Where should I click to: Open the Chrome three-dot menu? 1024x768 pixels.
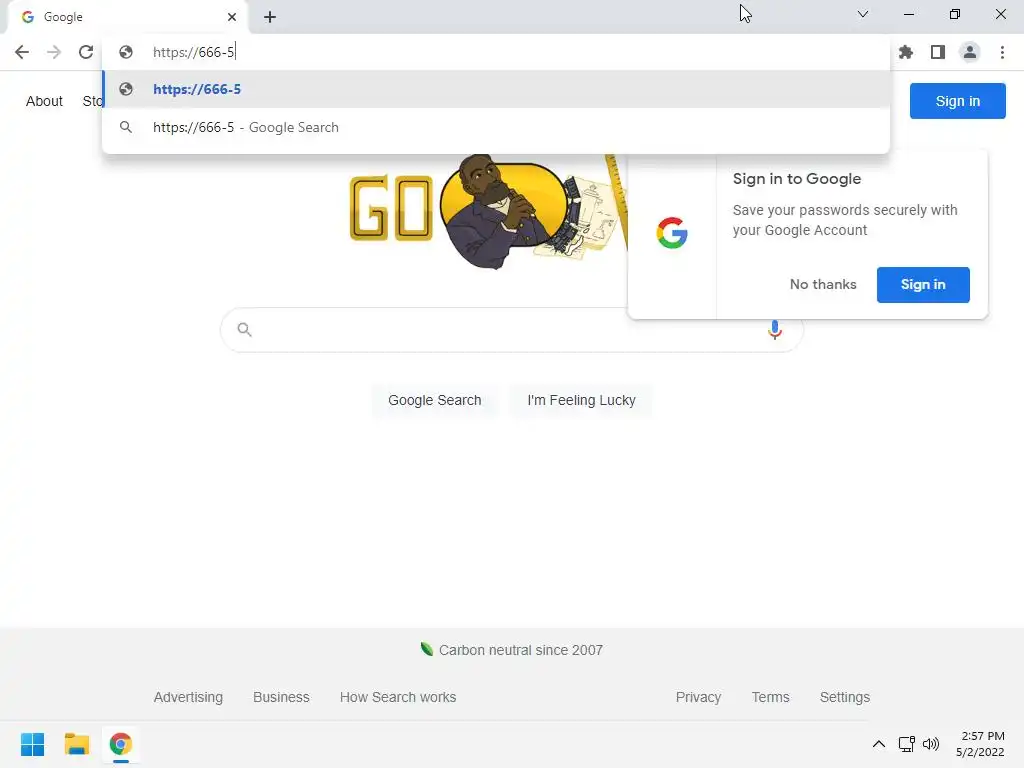pos(1002,52)
